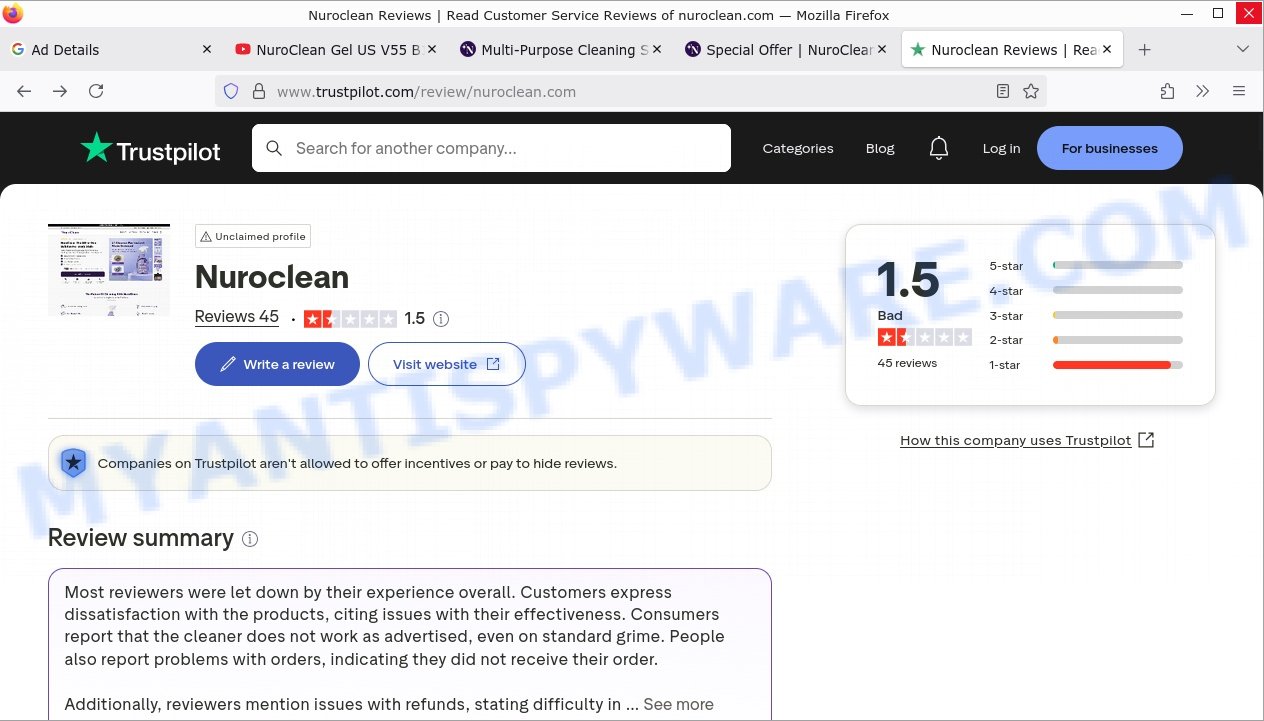This screenshot has width=1264, height=721.
Task: Close the Special Offer NuroClean tab
Action: (882, 49)
